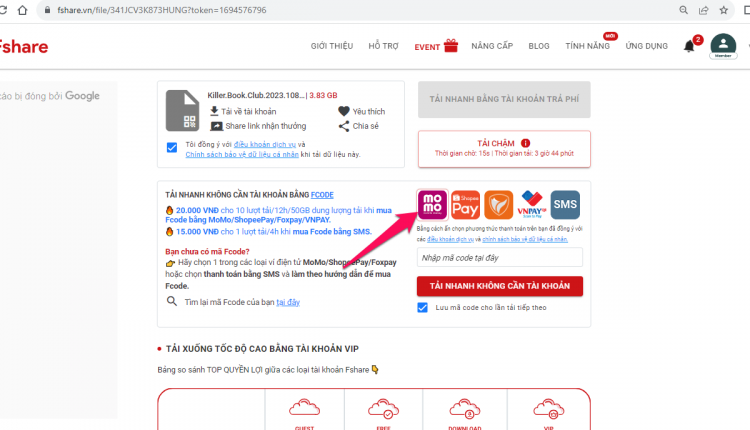This screenshot has width=750, height=430.
Task: Open the HỖ TRỢ menu item
Action: [383, 46]
